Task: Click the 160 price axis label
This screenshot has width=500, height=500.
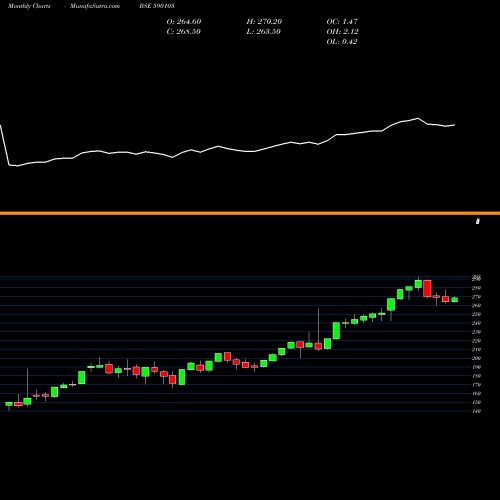Action: 477,393
